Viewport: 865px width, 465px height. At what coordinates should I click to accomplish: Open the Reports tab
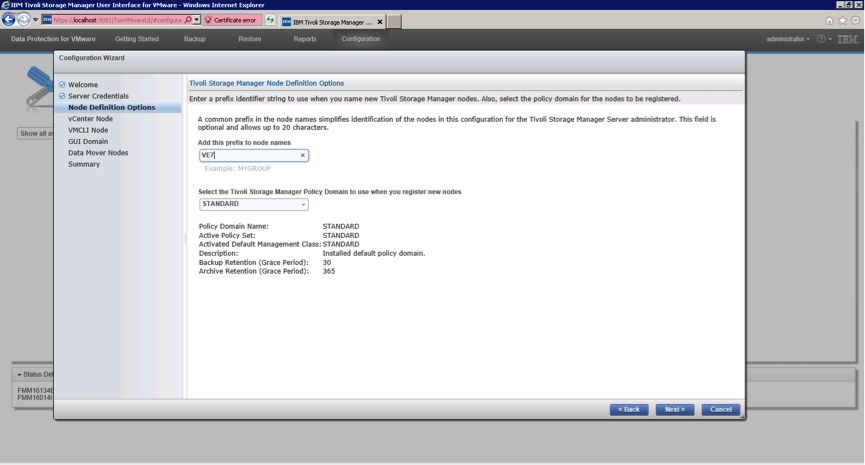pos(305,39)
